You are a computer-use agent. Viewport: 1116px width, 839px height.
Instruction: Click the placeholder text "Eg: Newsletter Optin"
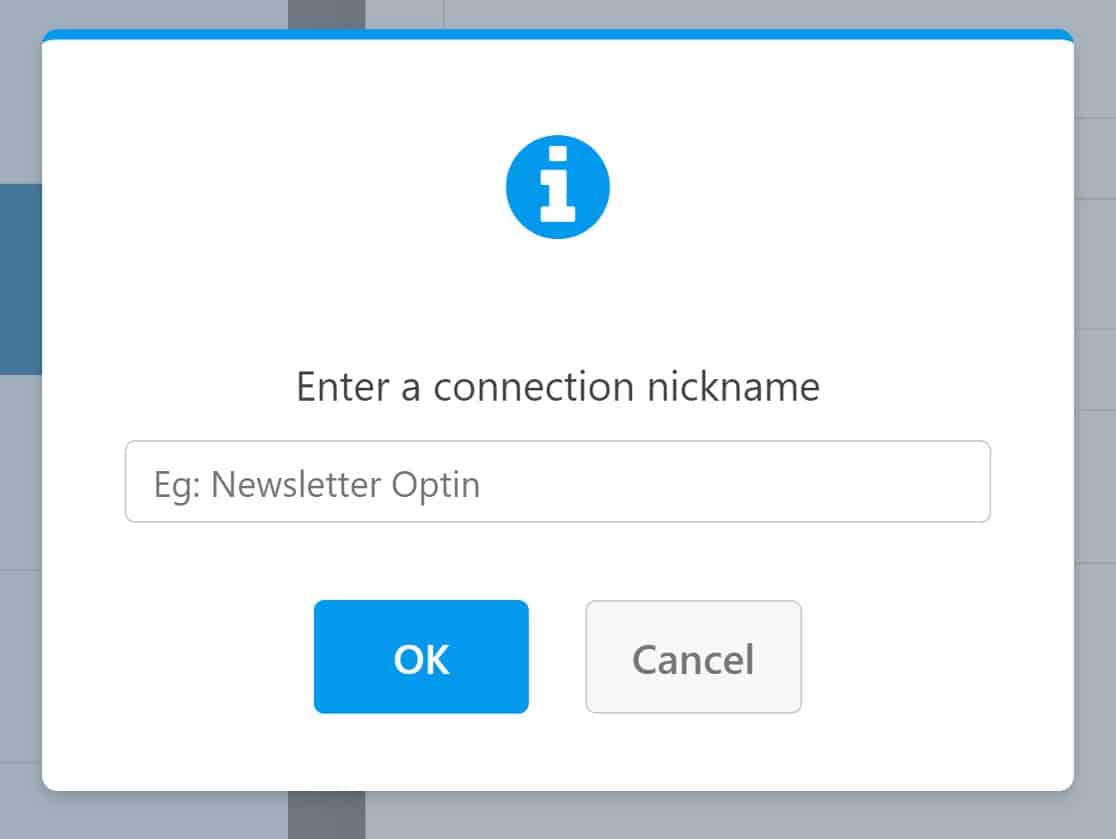pyautogui.click(x=317, y=485)
